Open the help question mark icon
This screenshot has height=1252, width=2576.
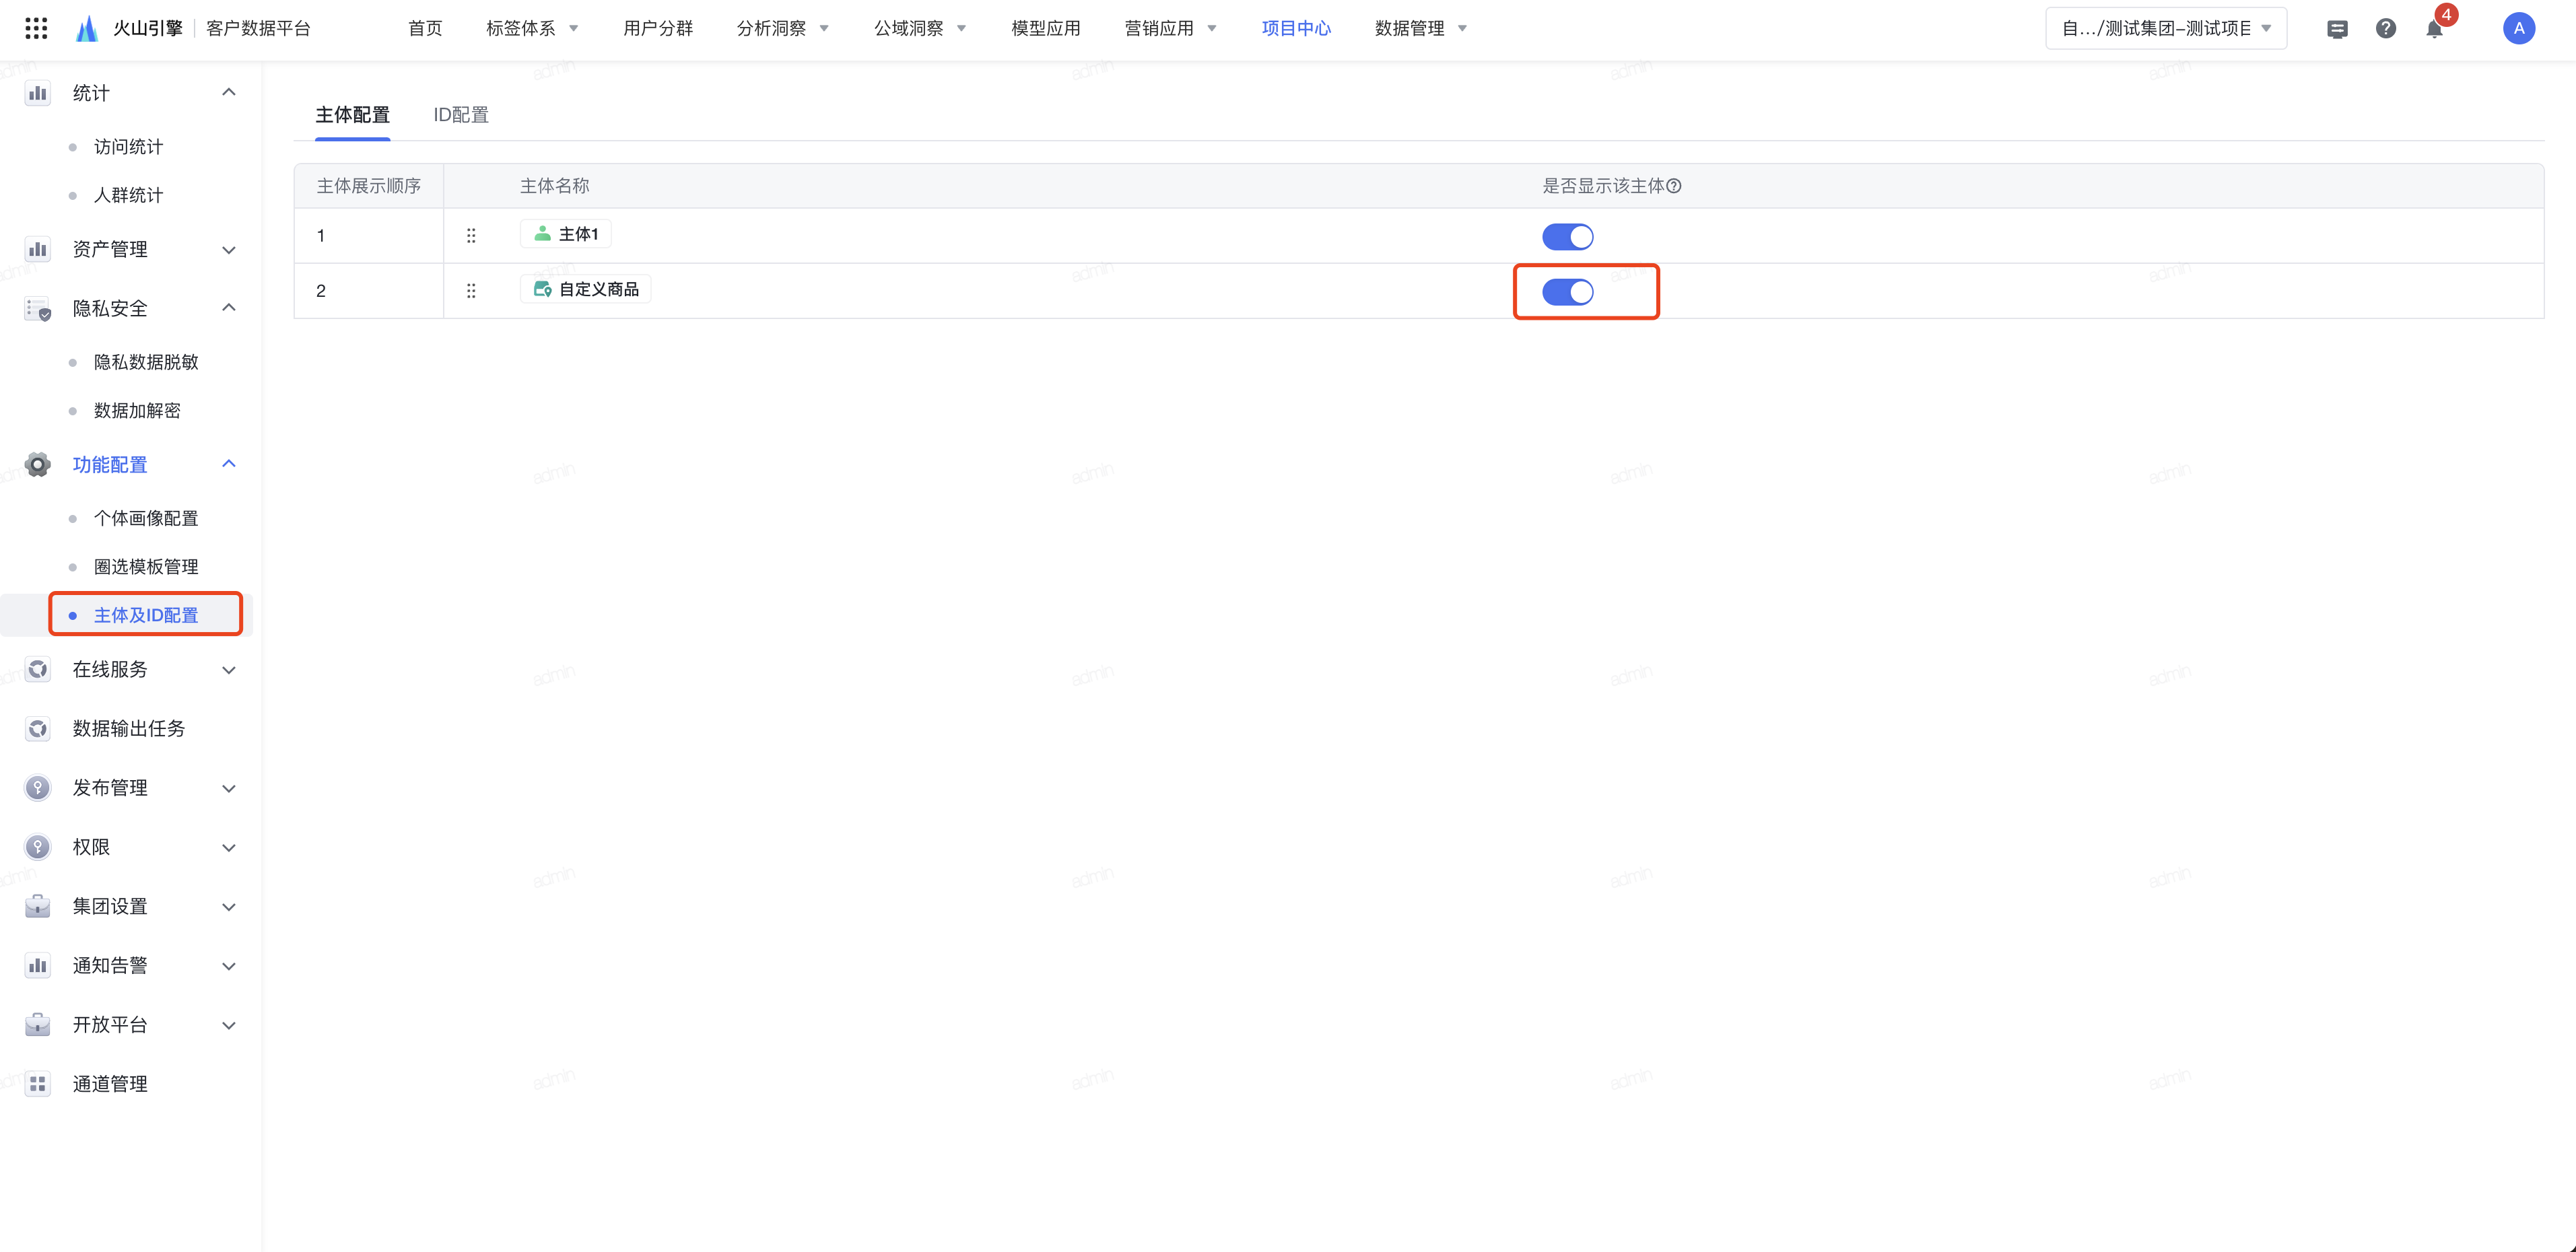pyautogui.click(x=2386, y=29)
